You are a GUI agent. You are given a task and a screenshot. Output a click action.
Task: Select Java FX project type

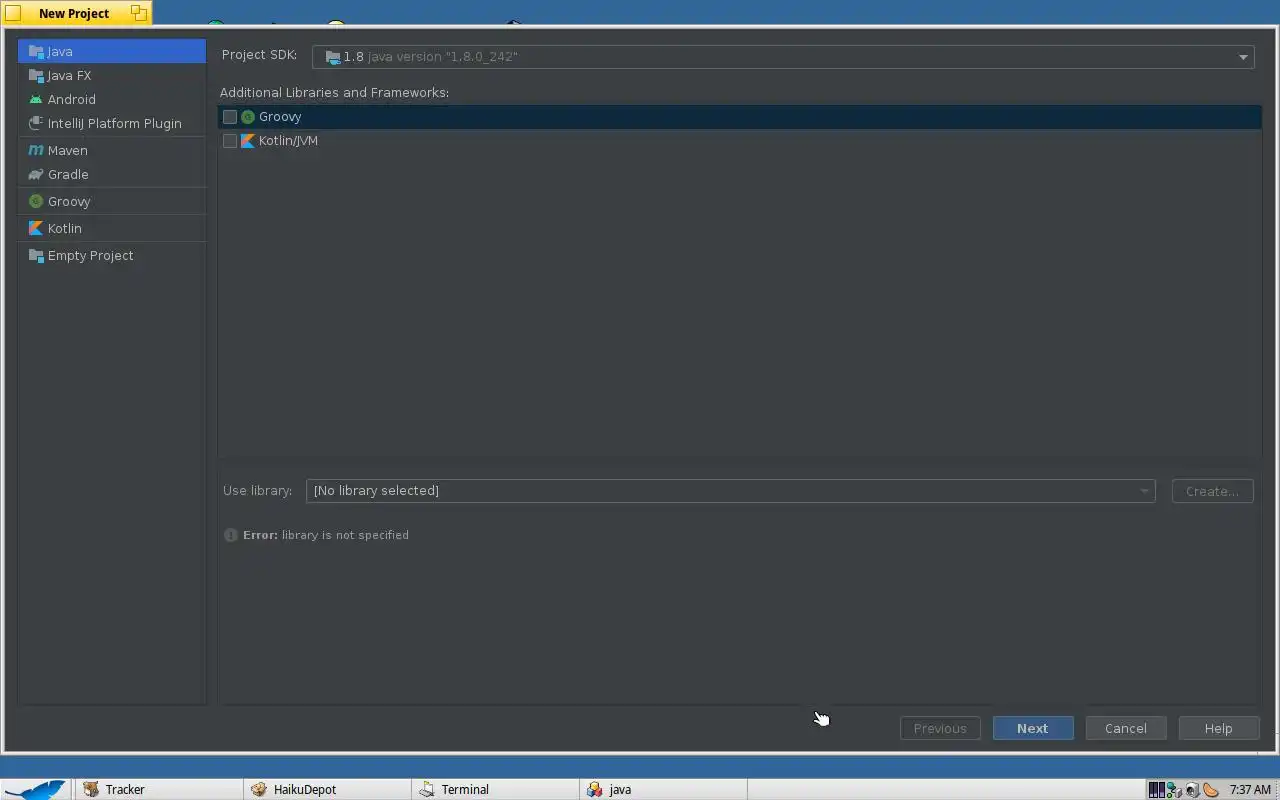[113, 75]
